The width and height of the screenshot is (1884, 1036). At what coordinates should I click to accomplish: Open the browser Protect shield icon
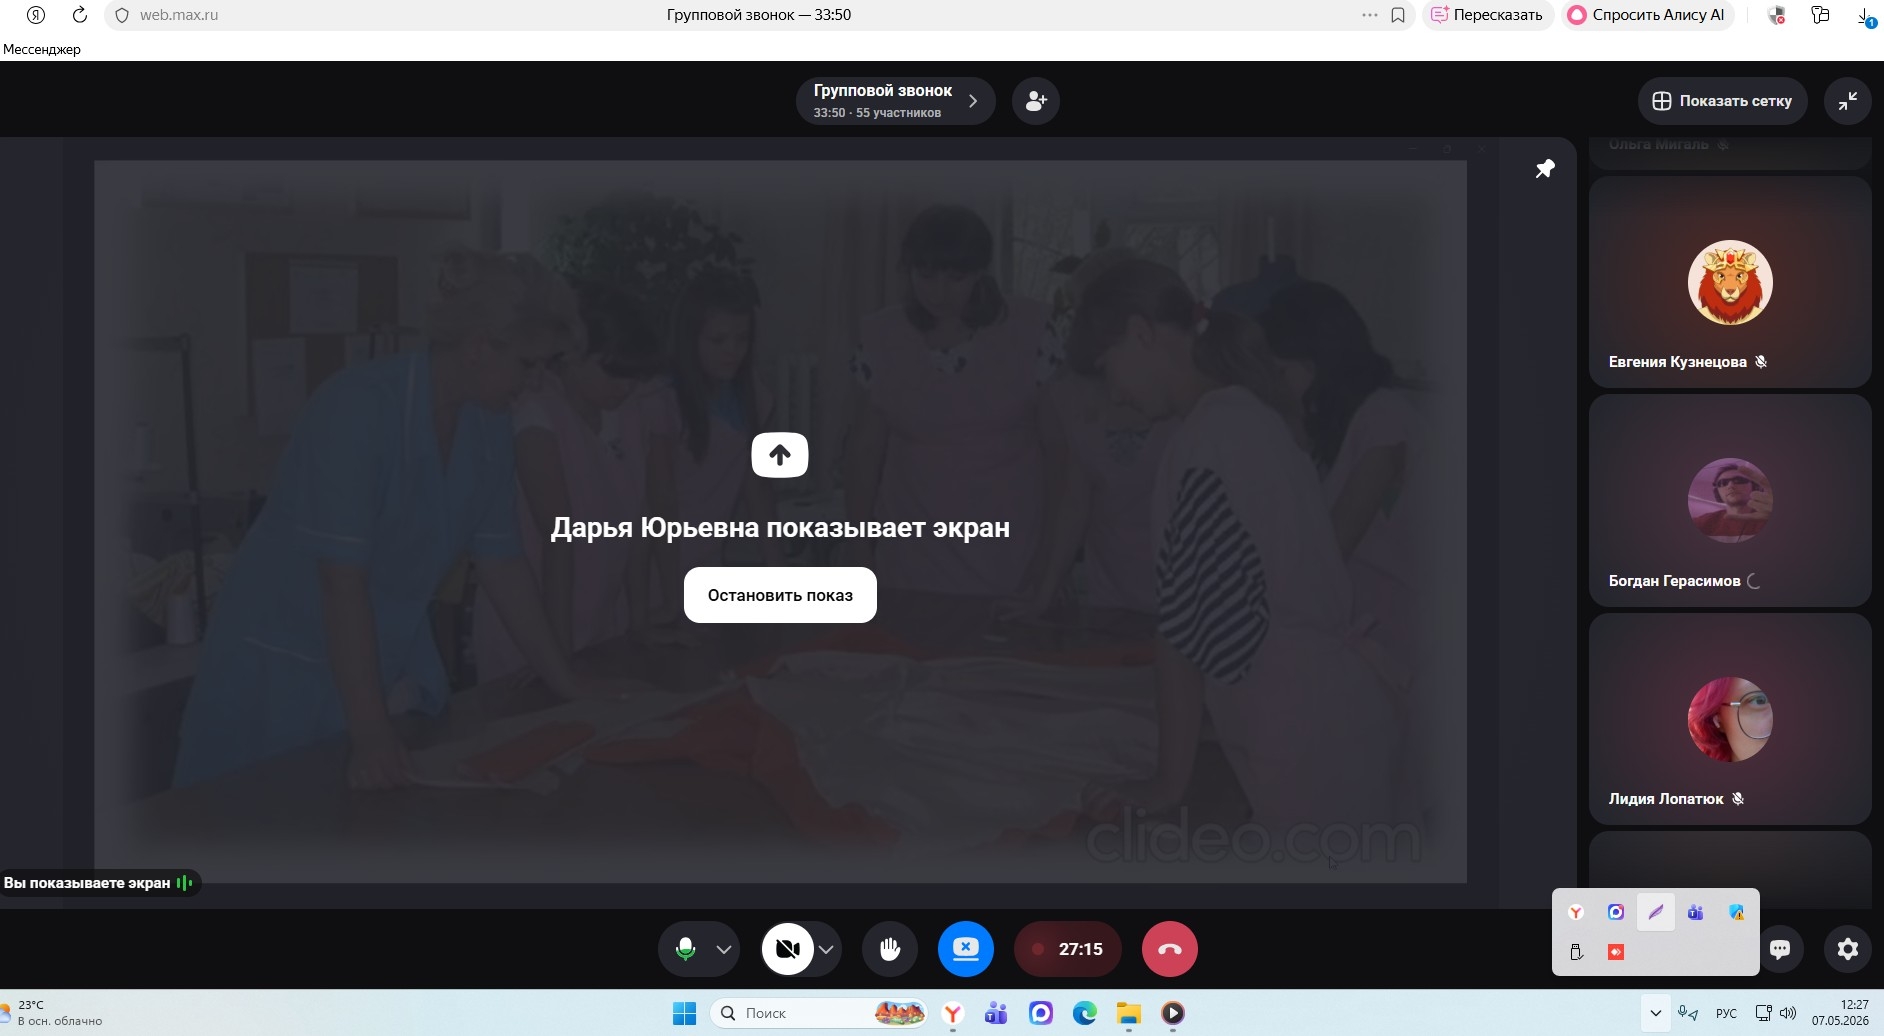[x=1777, y=15]
